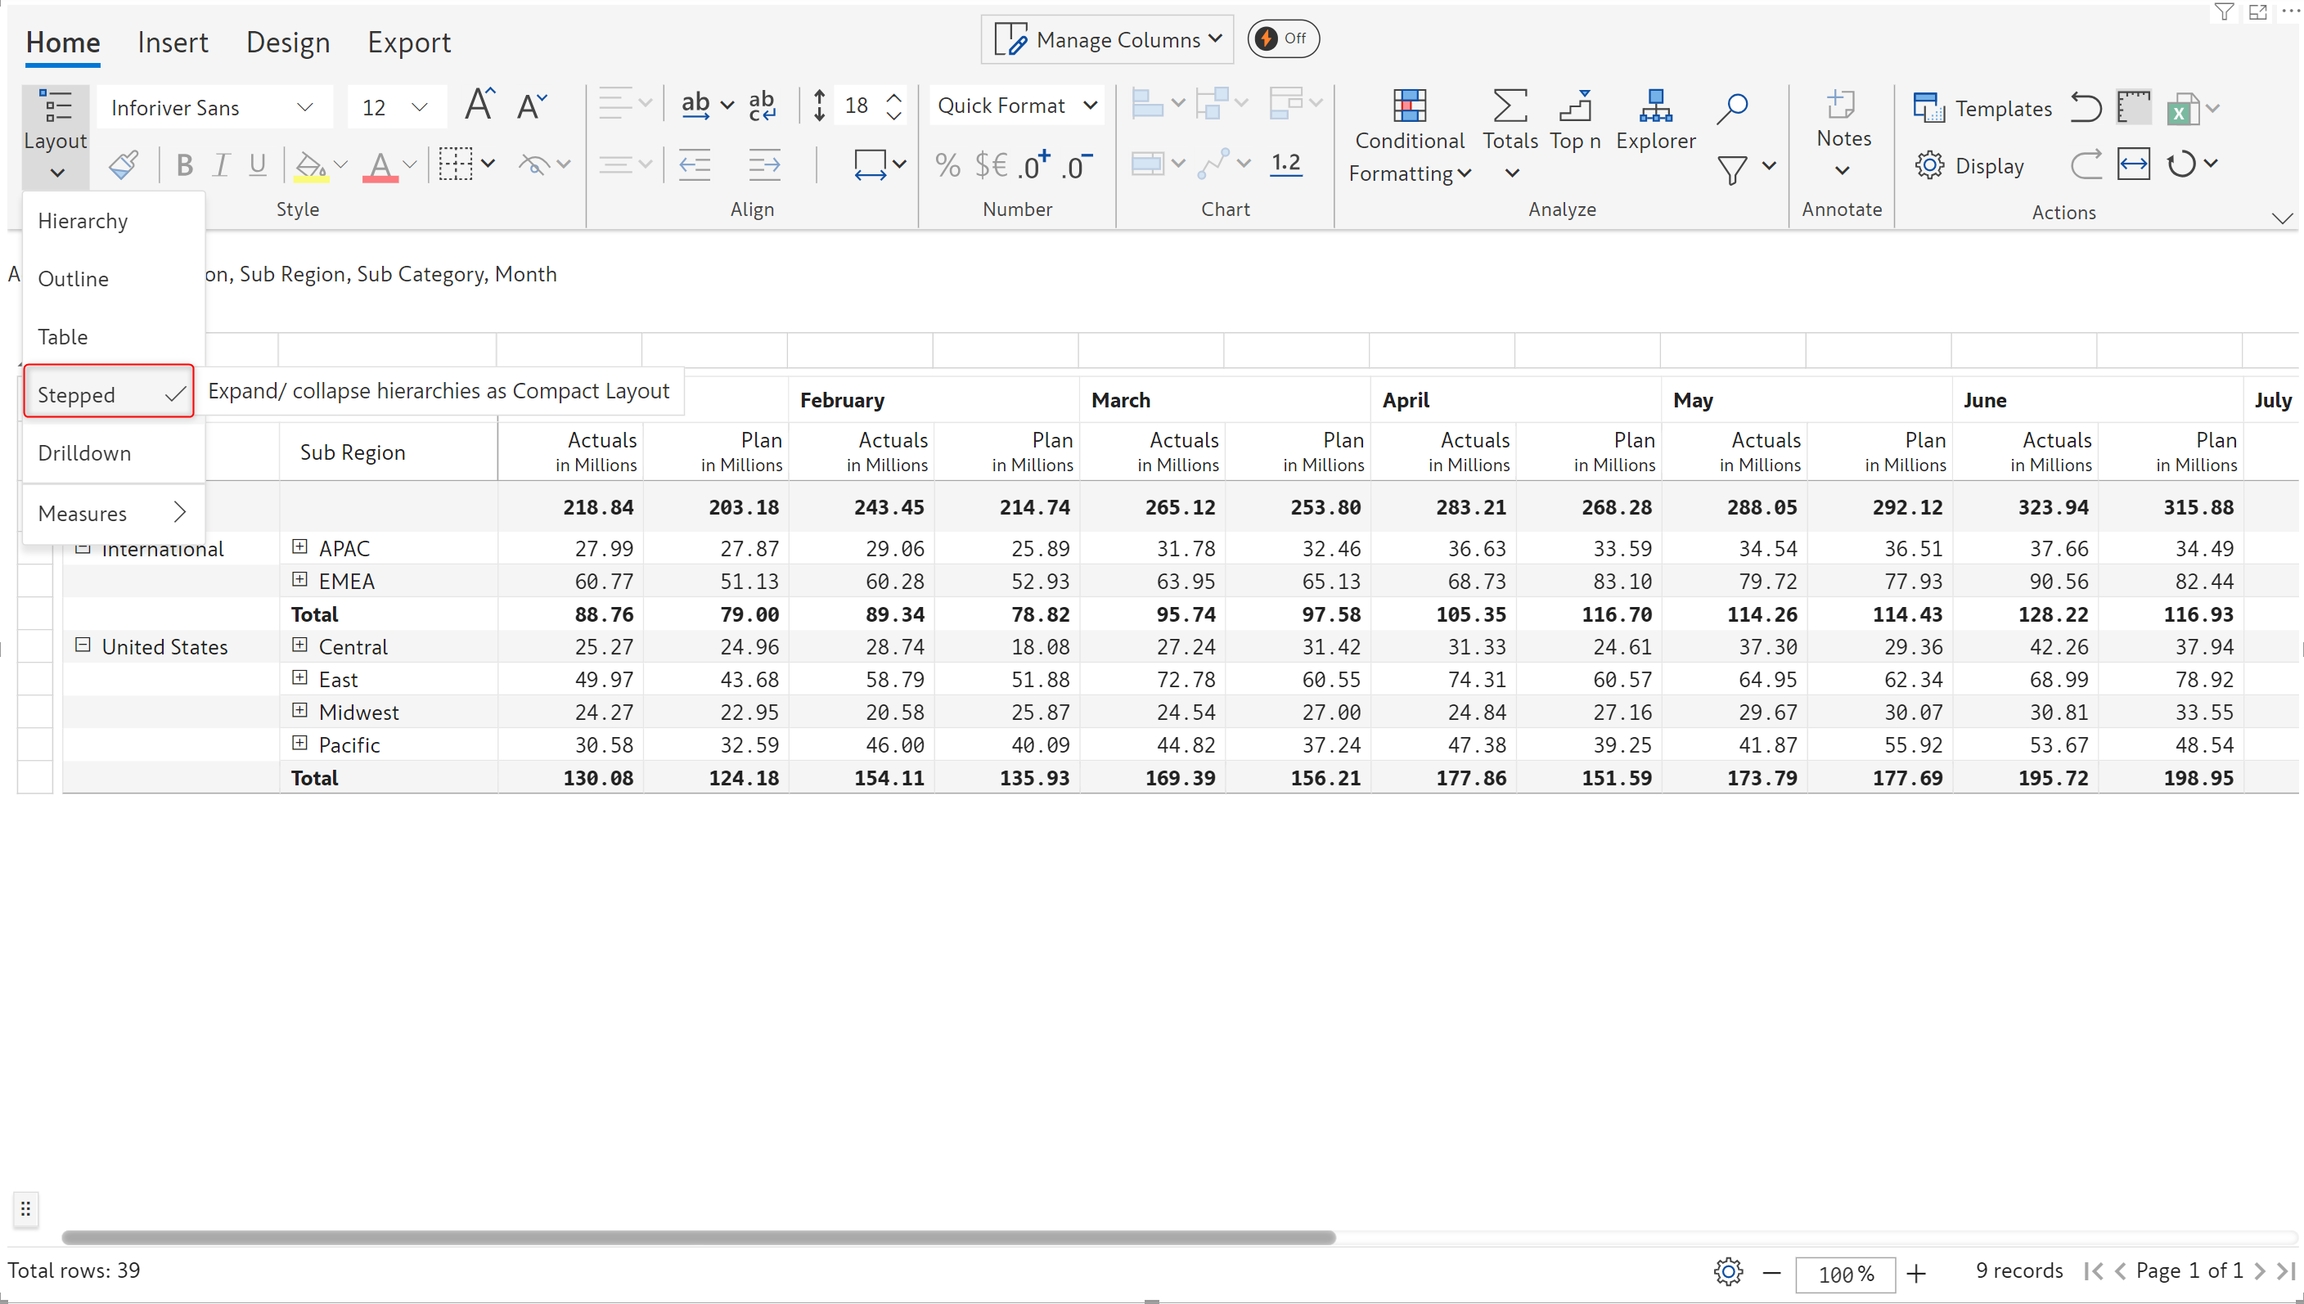
Task: Click the bottom settings gear icon
Action: pyautogui.click(x=1728, y=1272)
